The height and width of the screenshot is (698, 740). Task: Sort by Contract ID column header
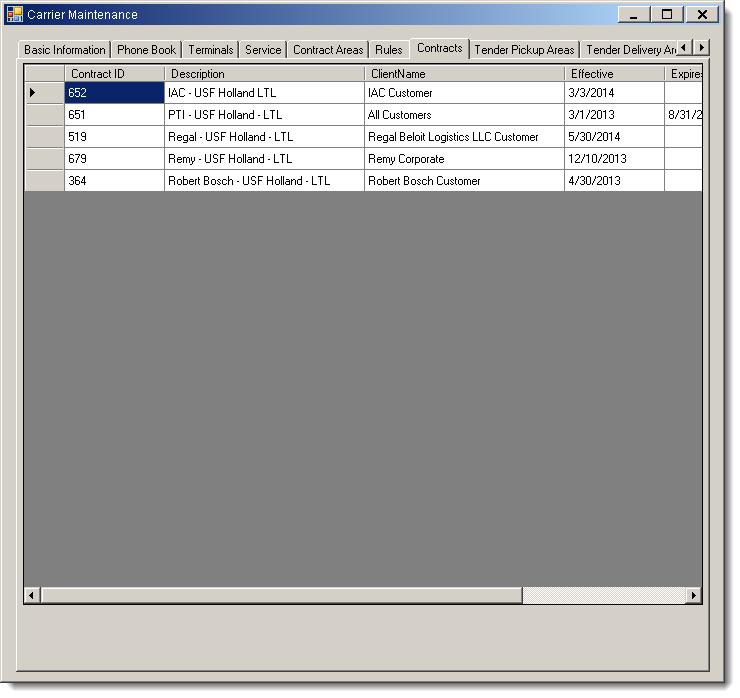pos(114,74)
